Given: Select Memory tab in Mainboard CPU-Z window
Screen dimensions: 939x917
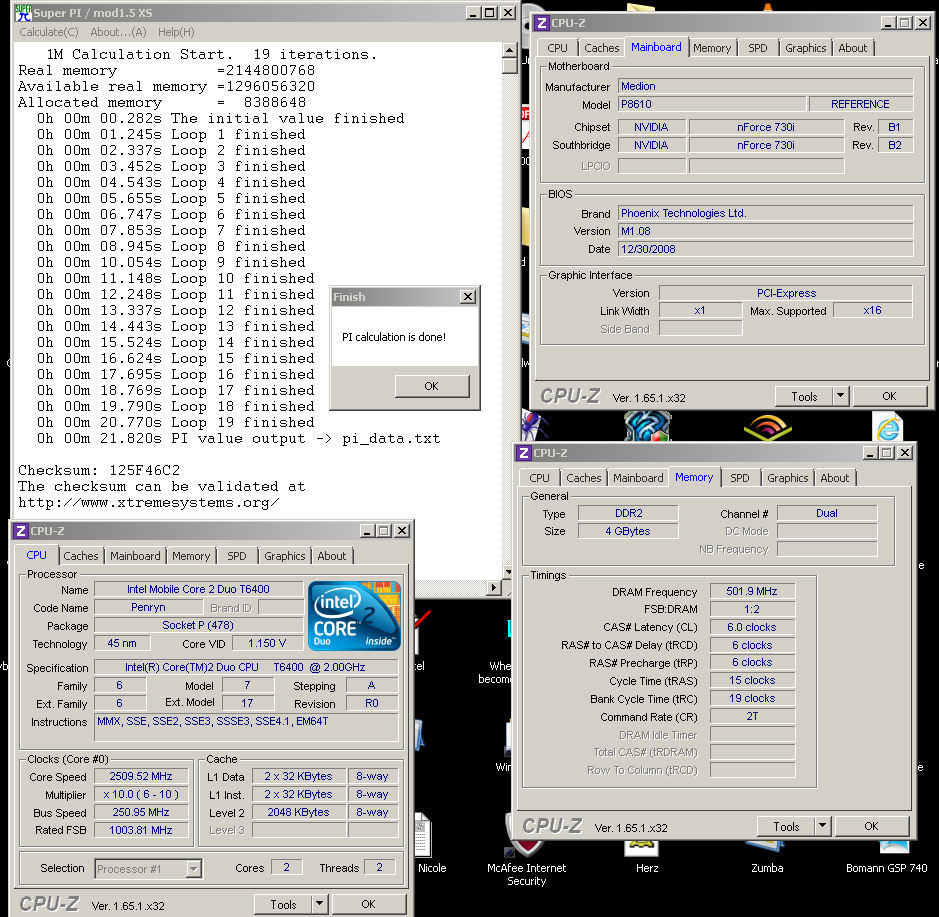Looking at the screenshot, I should click(x=712, y=48).
